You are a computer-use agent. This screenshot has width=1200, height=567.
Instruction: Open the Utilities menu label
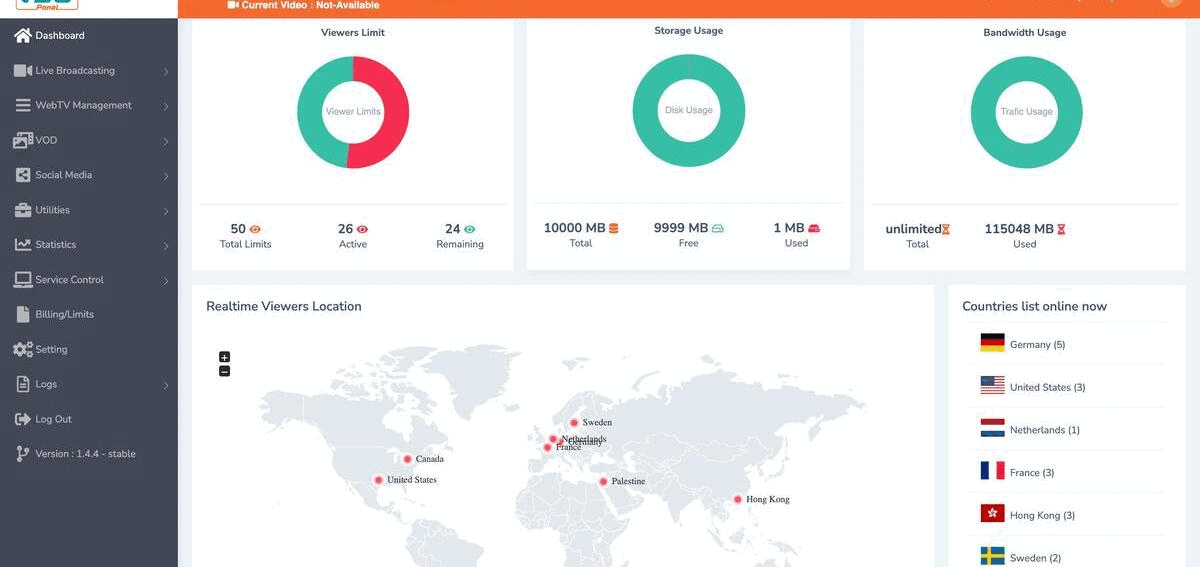pos(53,210)
